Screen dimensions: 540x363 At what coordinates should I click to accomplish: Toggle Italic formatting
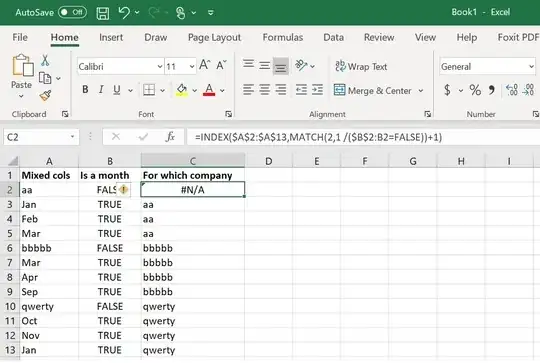(101, 90)
